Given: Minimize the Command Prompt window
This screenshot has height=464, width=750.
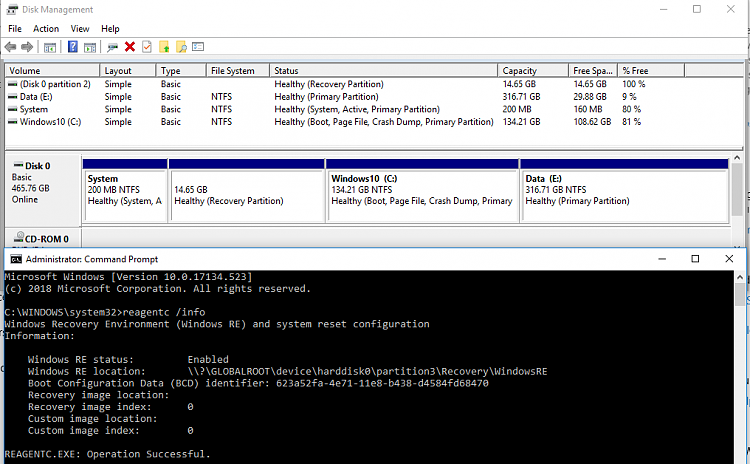Looking at the screenshot, I should tap(662, 259).
